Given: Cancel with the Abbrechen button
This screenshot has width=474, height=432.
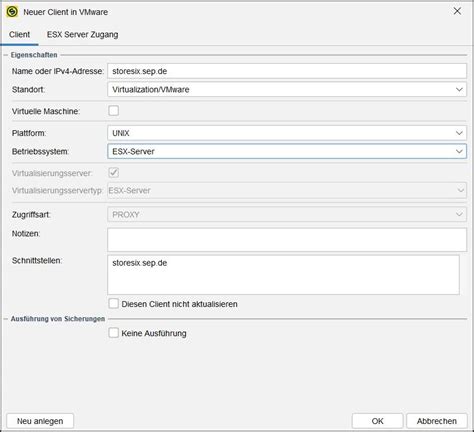Looking at the screenshot, I should tap(437, 421).
